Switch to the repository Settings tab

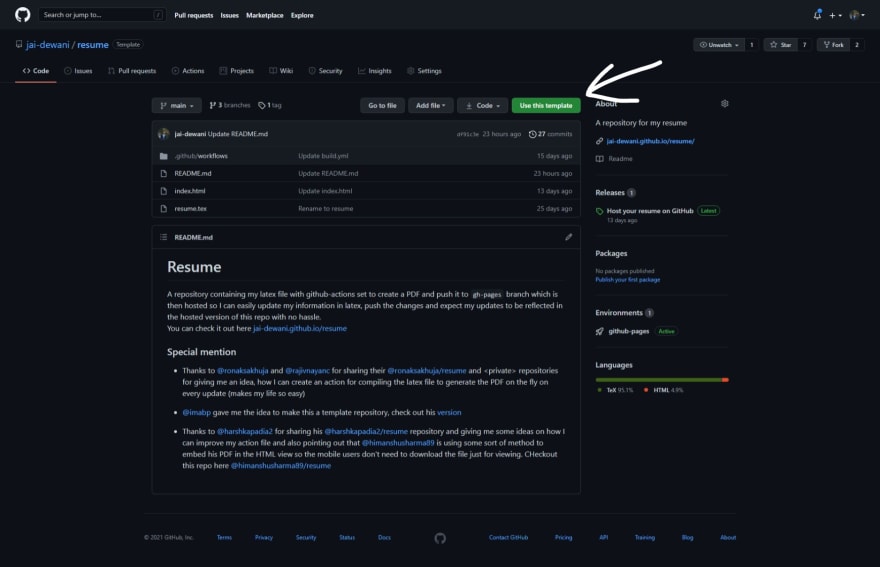[x=424, y=71]
